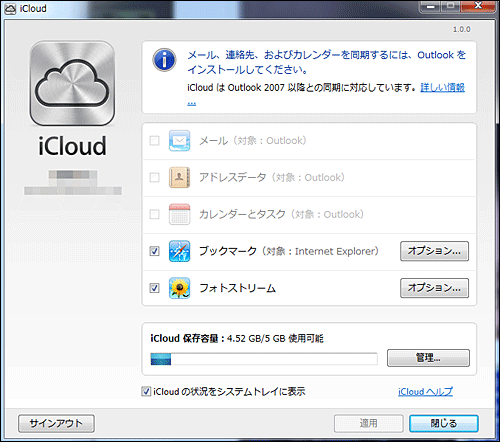The image size is (500, 442).
Task: Open the iCloud ヘルプ link
Action: (425, 392)
